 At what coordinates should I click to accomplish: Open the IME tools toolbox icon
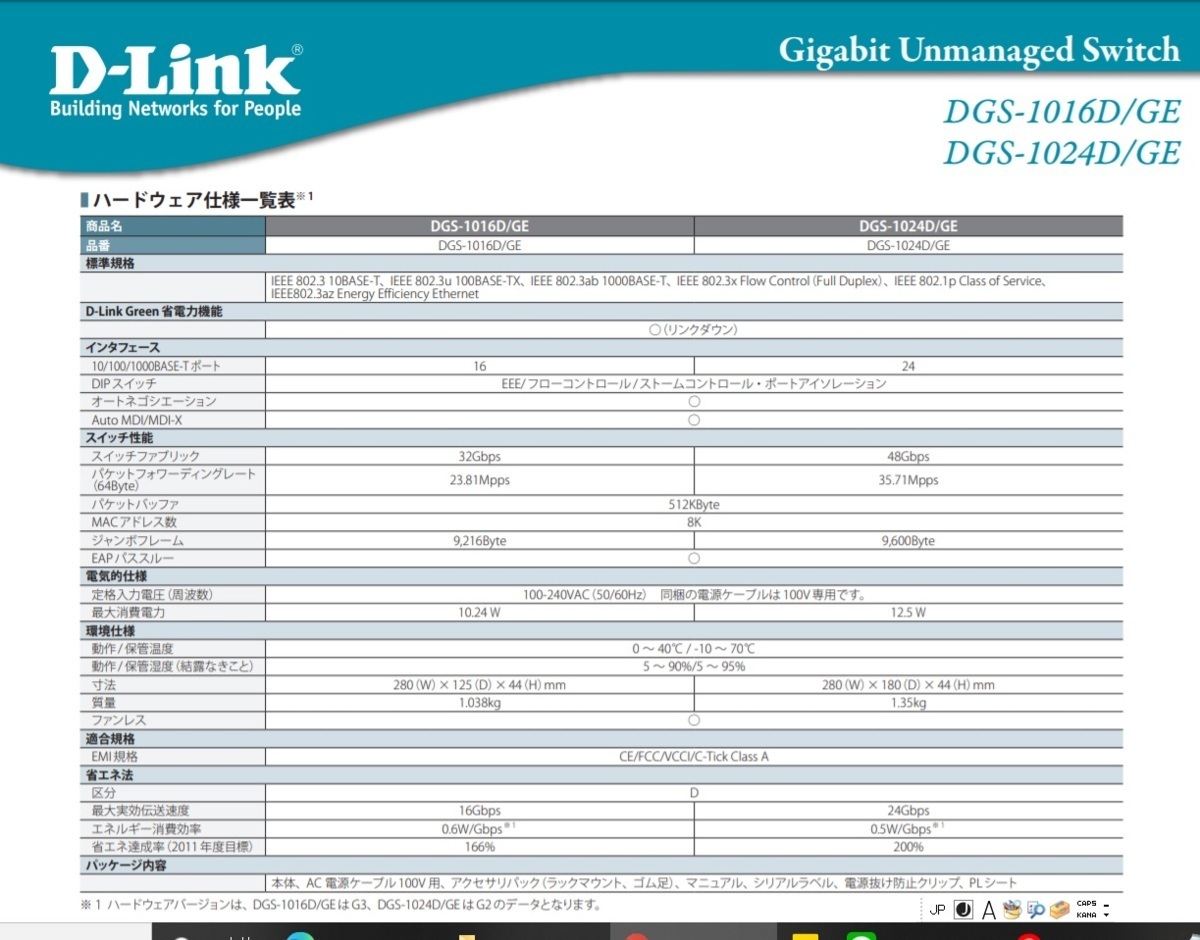(x=1060, y=910)
